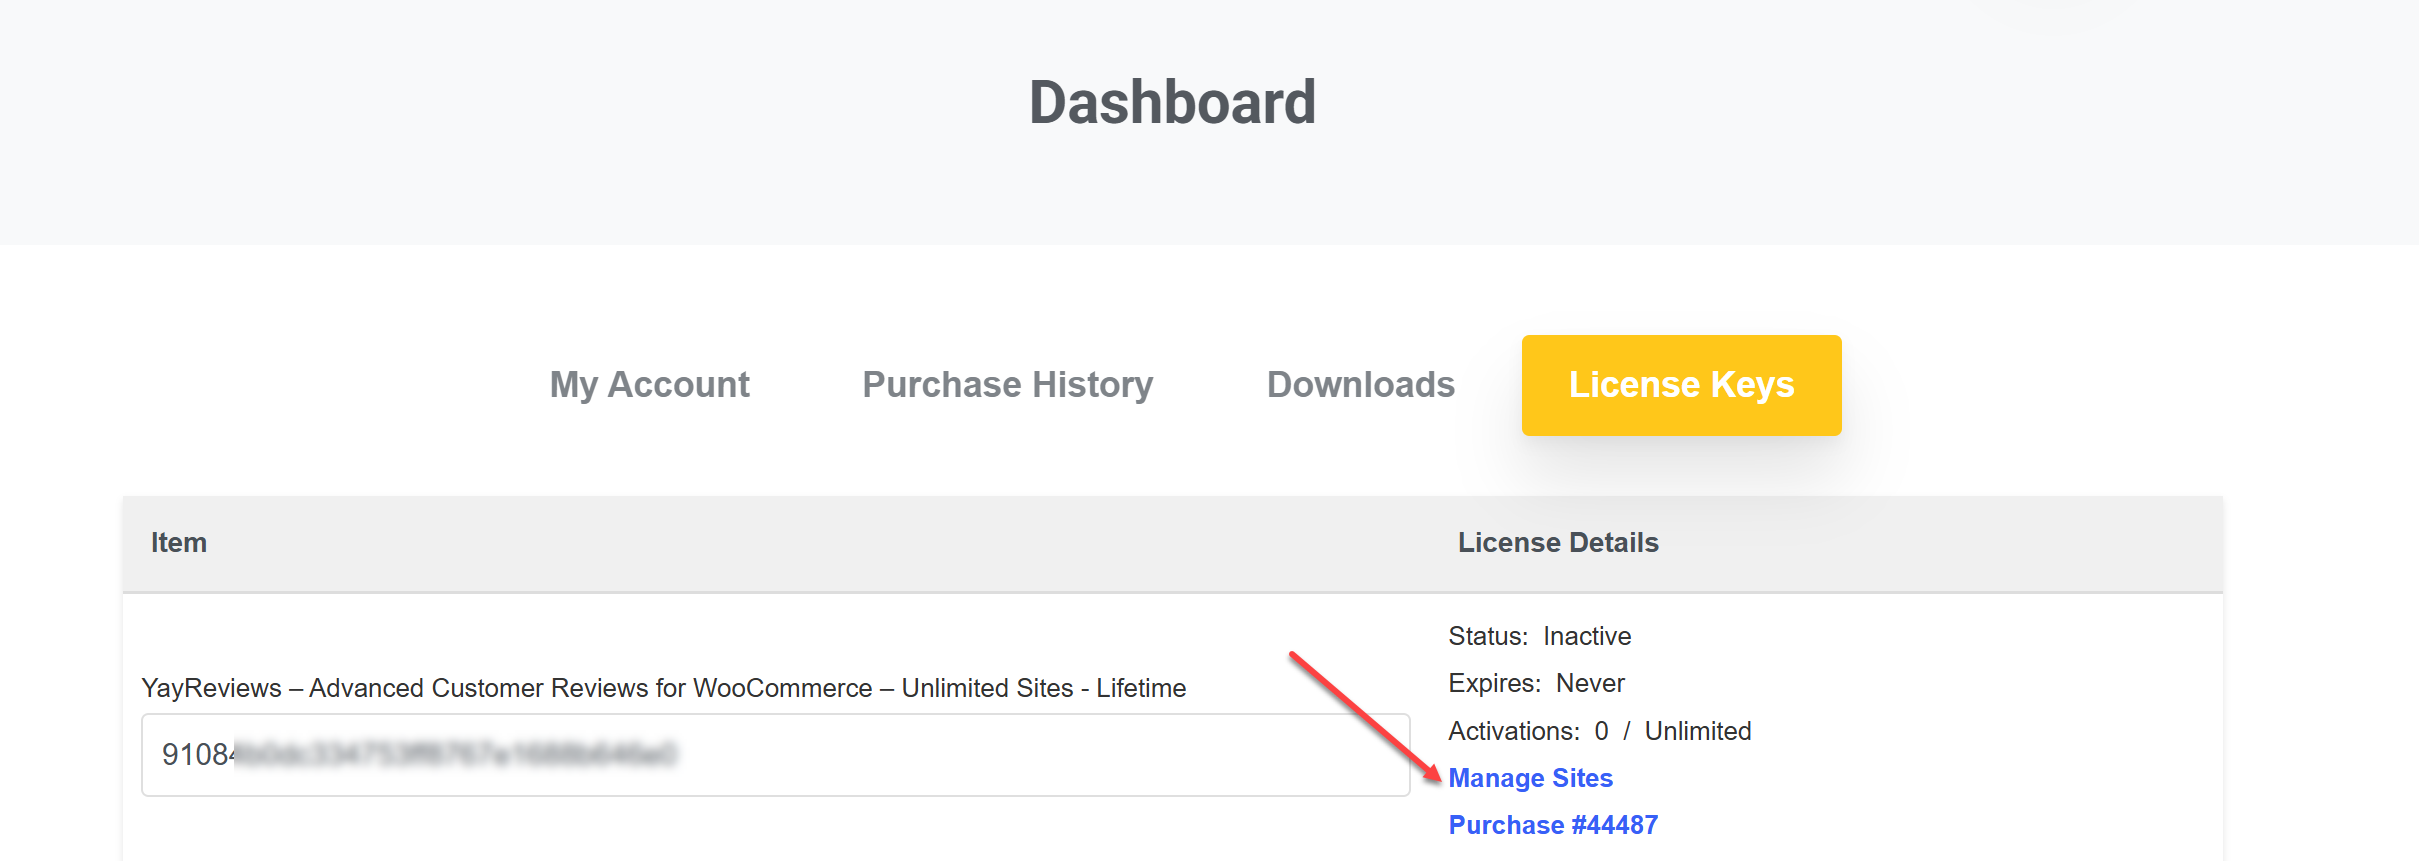Click the License Details column header
Viewport: 2419px width, 861px height.
coord(1558,543)
